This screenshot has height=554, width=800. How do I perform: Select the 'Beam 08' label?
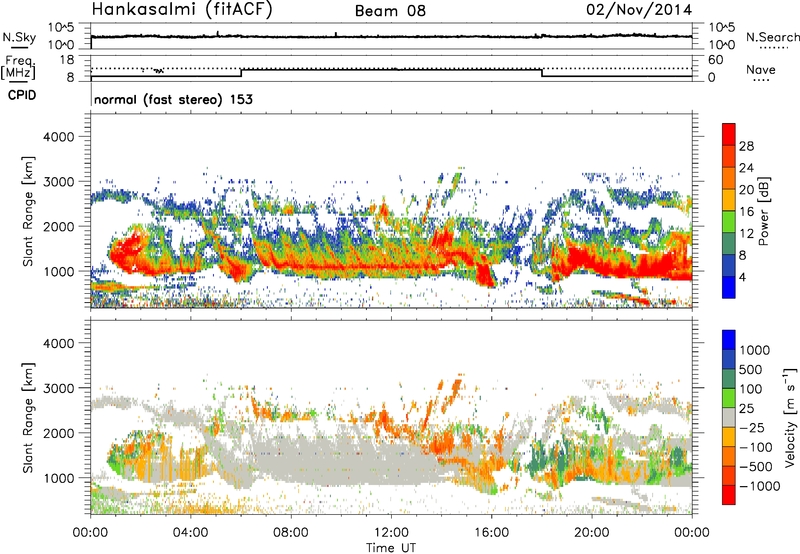tap(390, 11)
